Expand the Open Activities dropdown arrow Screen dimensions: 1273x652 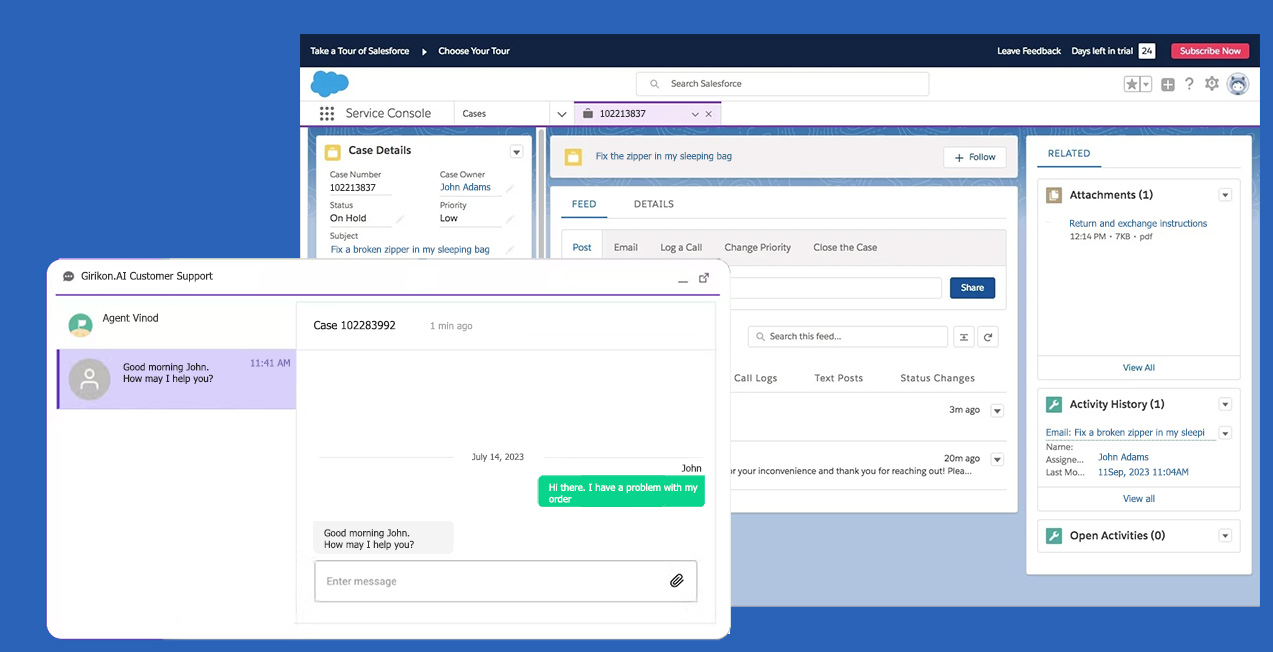click(x=1225, y=536)
